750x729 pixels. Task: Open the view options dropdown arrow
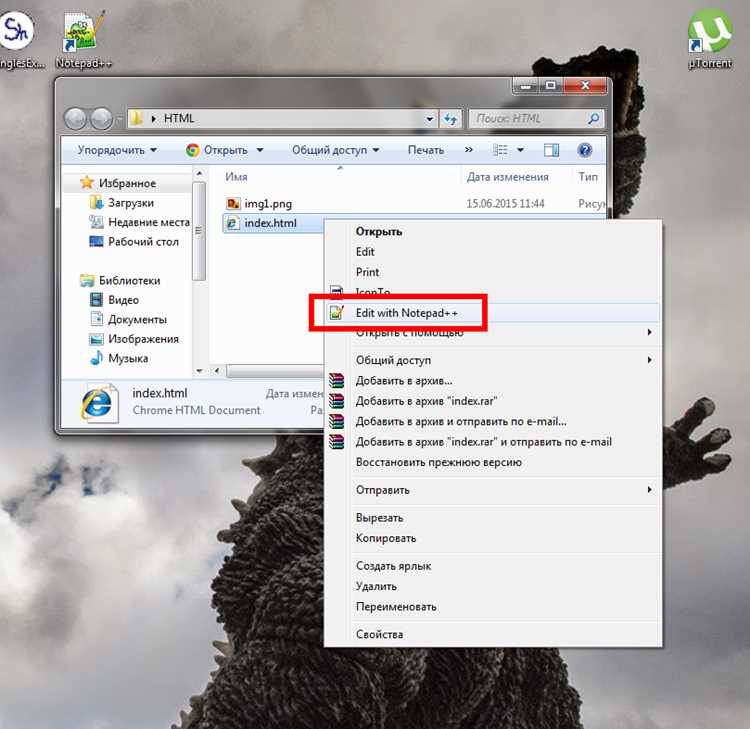click(x=520, y=150)
